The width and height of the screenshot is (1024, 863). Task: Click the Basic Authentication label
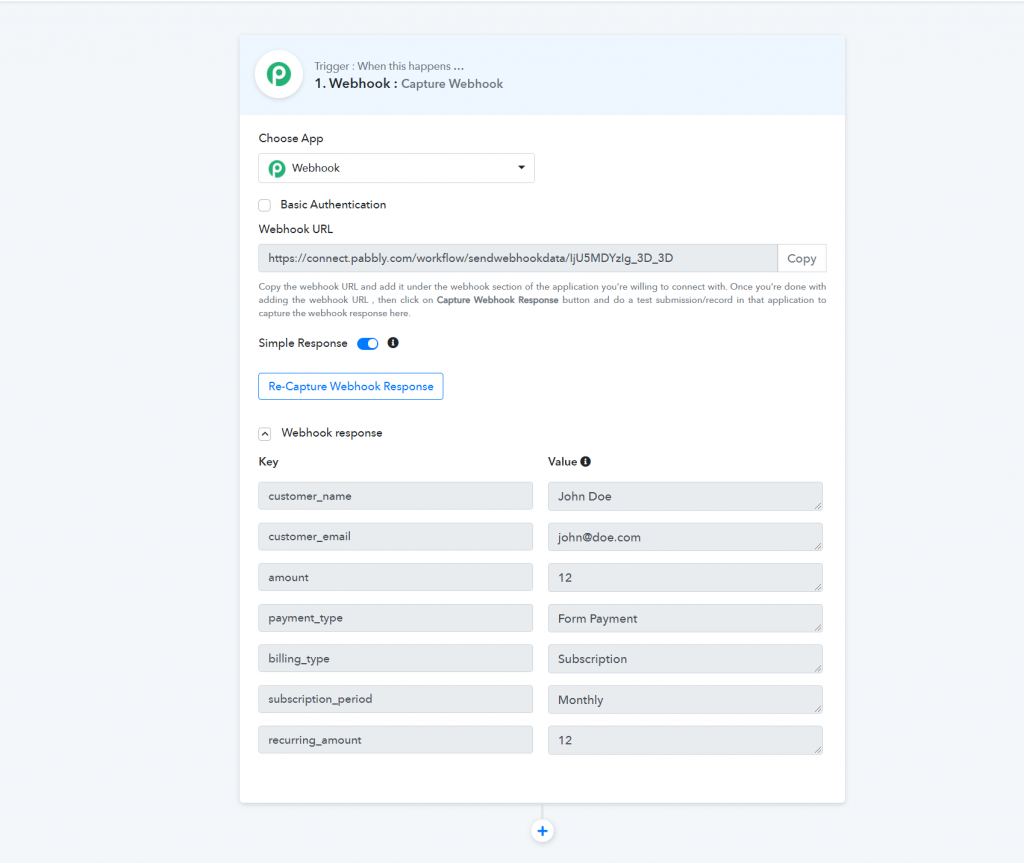pyautogui.click(x=333, y=204)
